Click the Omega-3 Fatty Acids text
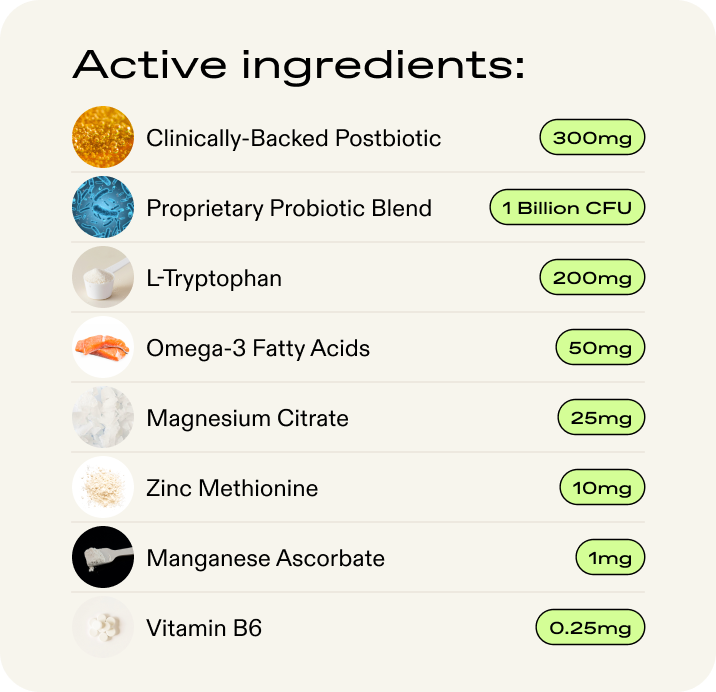 pyautogui.click(x=258, y=348)
